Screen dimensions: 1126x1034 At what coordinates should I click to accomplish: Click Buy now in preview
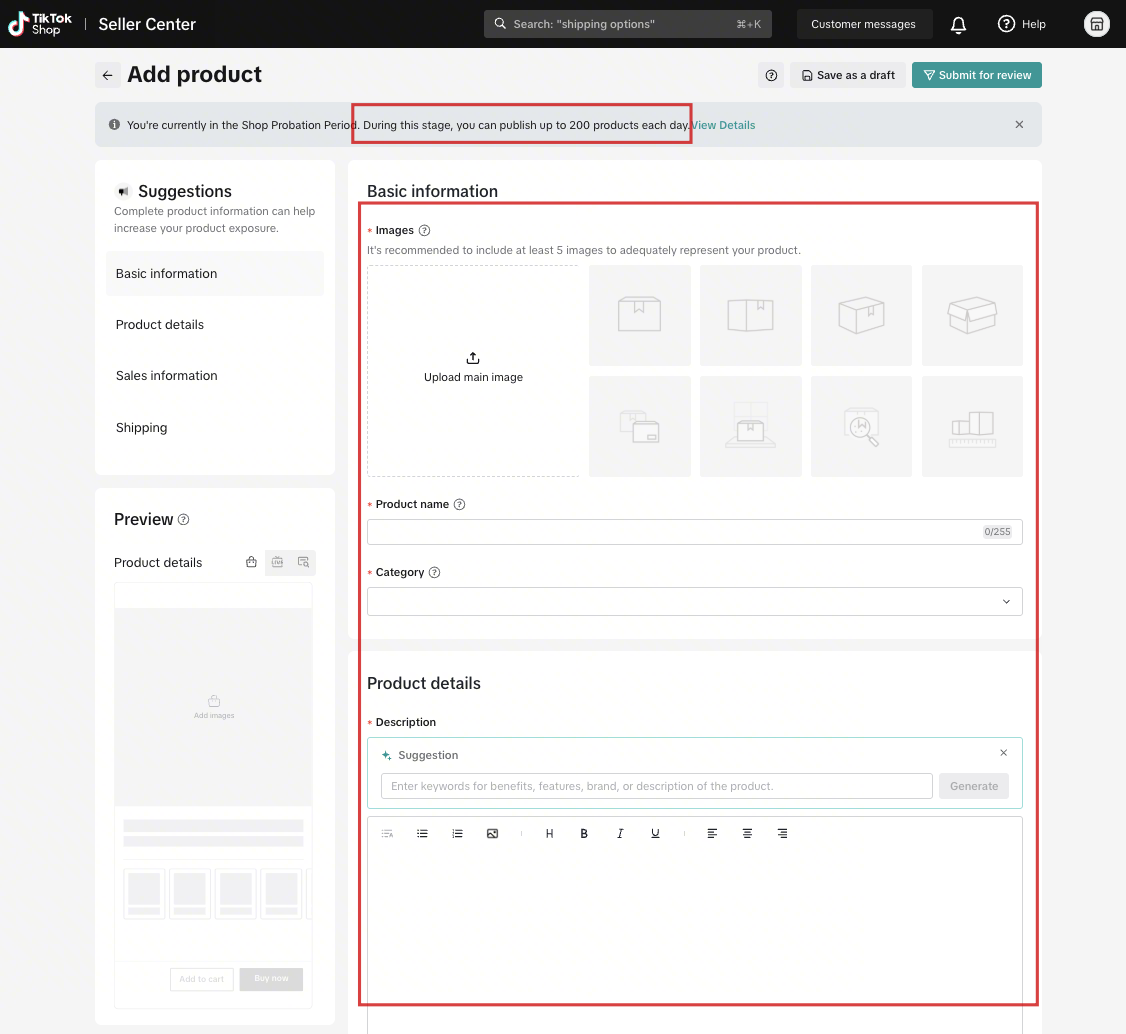pyautogui.click(x=271, y=979)
